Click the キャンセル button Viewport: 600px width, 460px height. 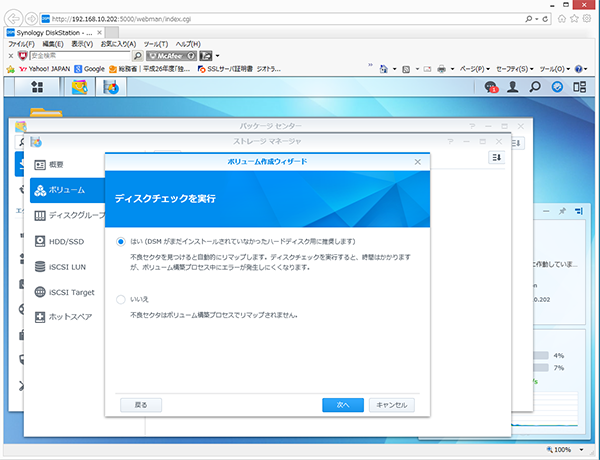(391, 405)
